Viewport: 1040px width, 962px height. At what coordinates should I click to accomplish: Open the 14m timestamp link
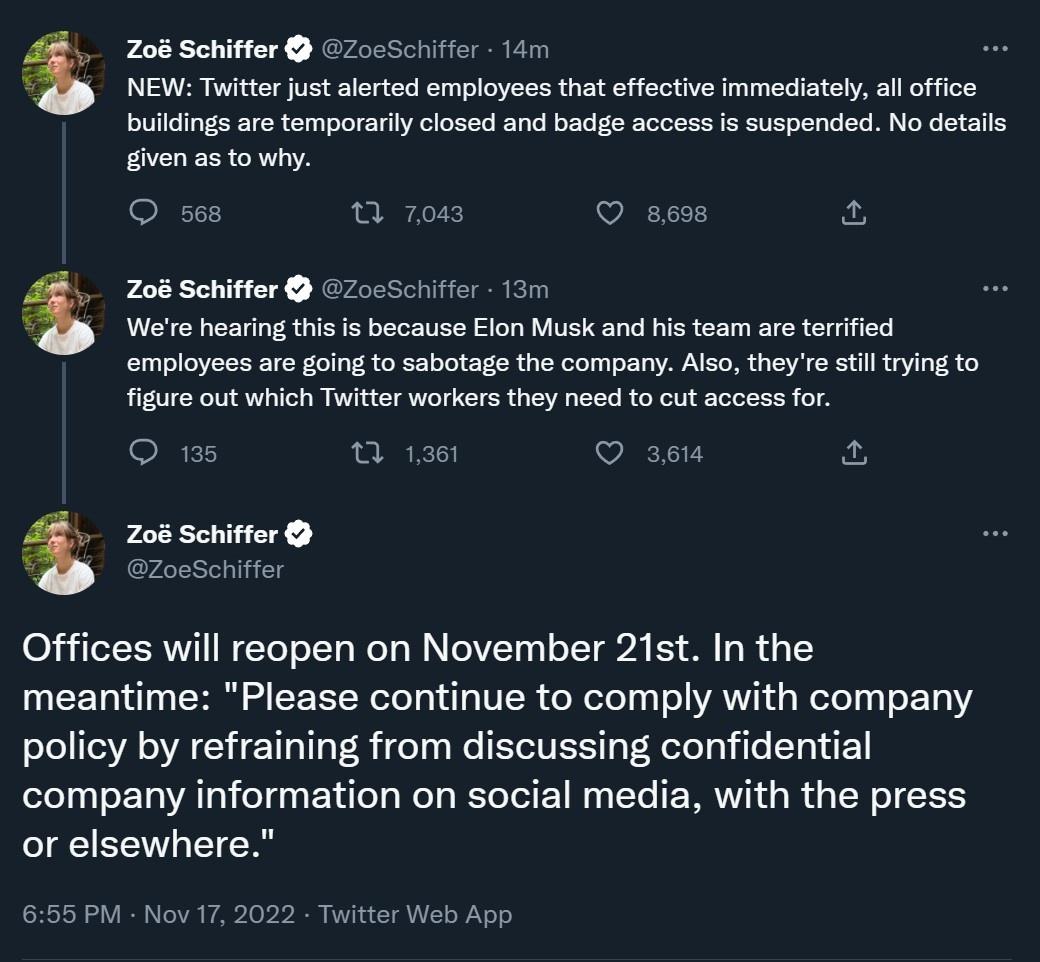[x=526, y=49]
